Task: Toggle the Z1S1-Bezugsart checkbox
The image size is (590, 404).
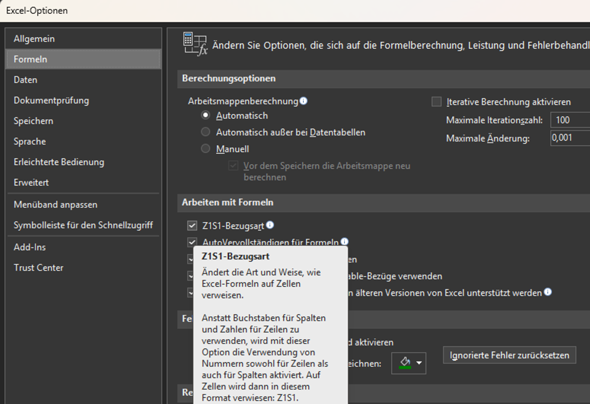Action: [192, 226]
